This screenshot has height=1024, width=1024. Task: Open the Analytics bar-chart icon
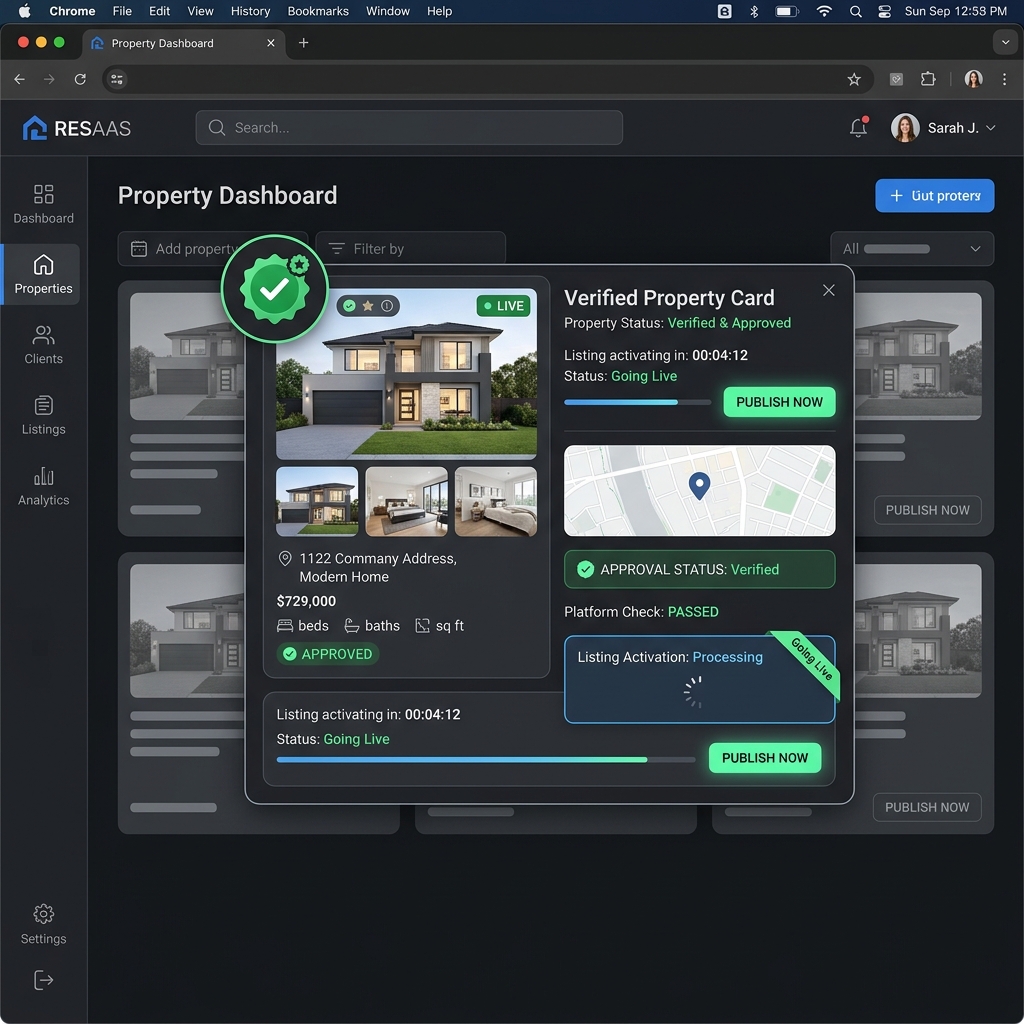pyautogui.click(x=43, y=475)
